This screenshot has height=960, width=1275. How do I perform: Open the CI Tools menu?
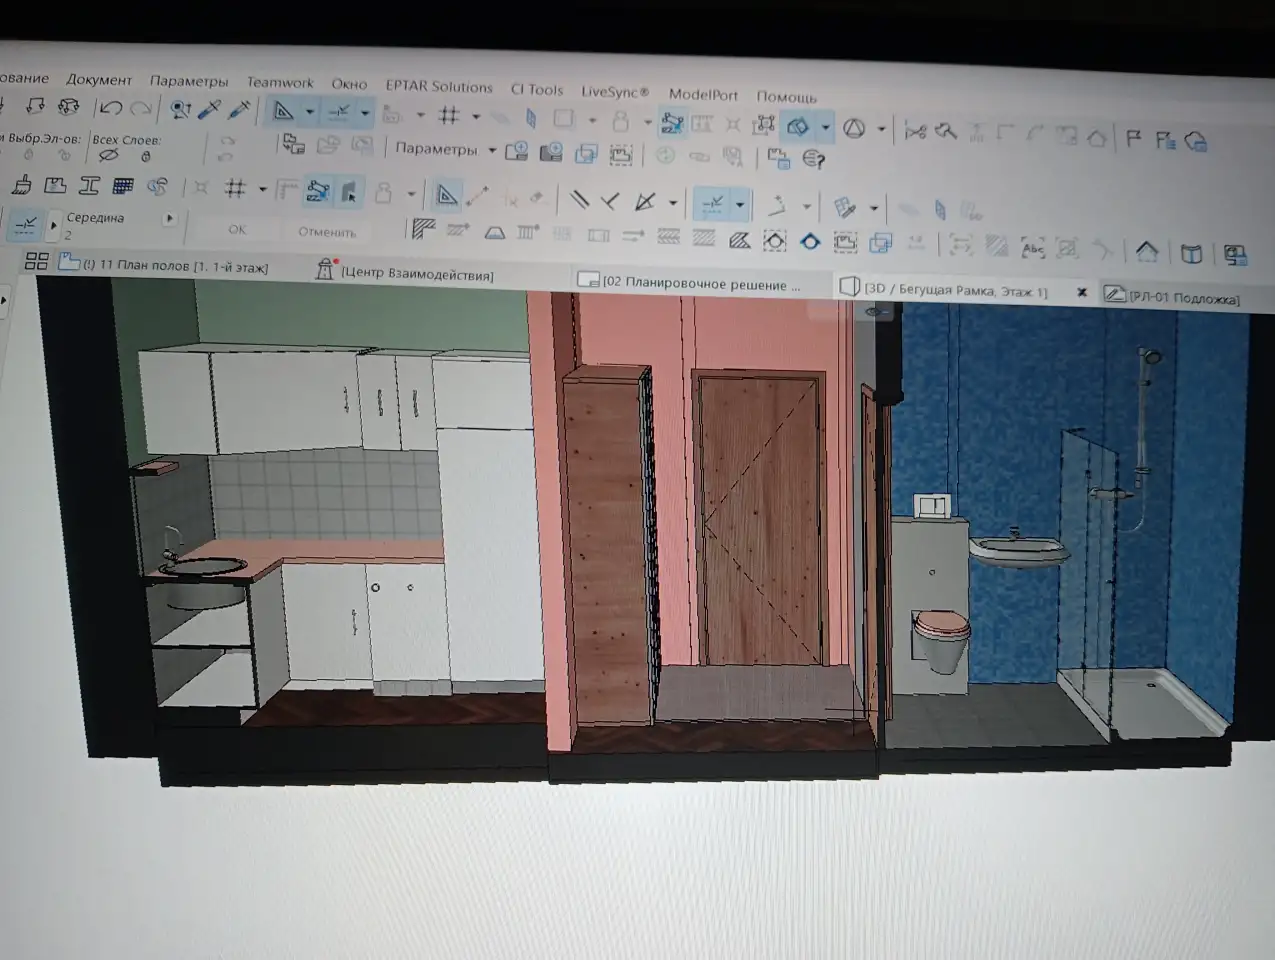coord(537,89)
